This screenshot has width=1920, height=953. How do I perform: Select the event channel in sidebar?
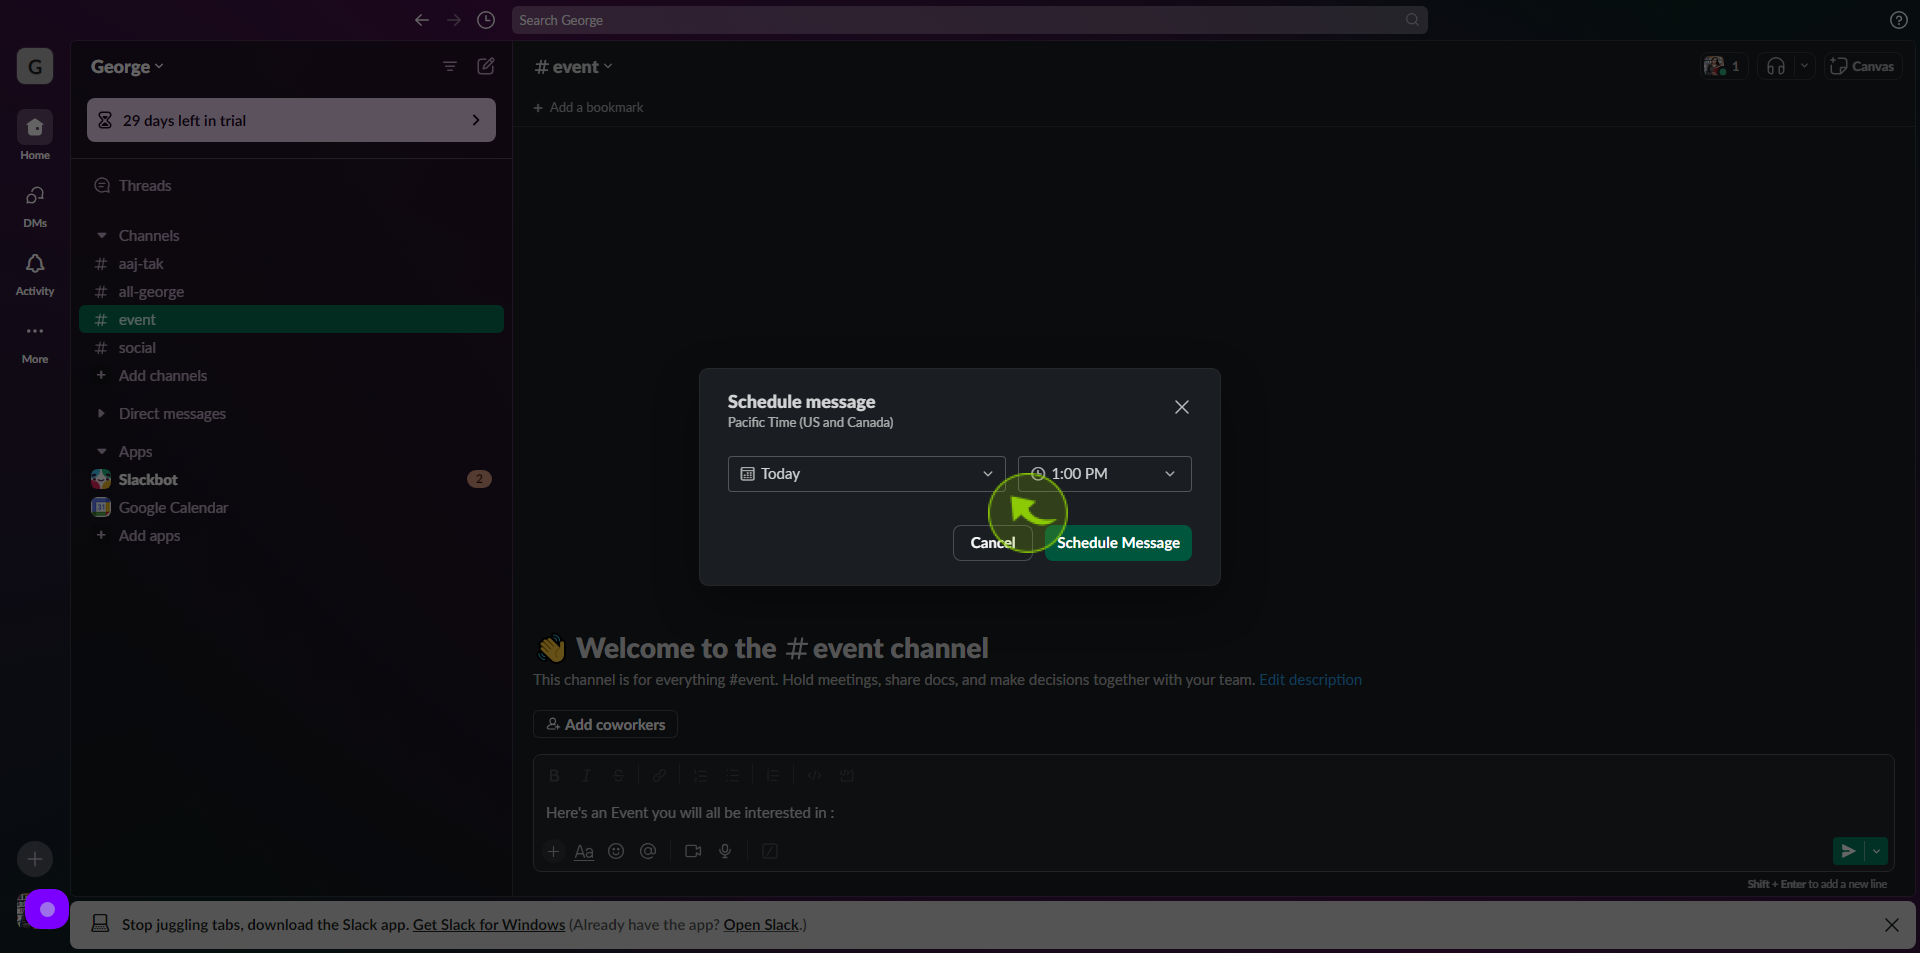pos(291,320)
